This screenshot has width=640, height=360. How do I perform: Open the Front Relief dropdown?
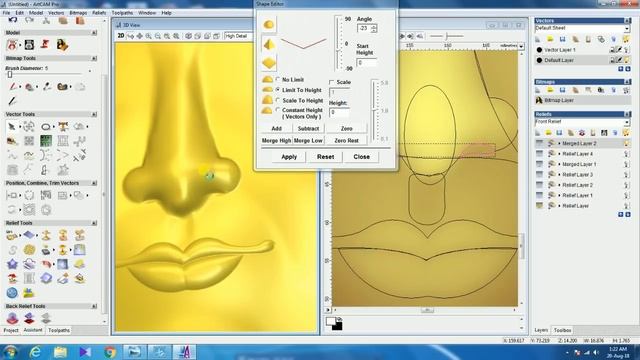pyautogui.click(x=627, y=122)
